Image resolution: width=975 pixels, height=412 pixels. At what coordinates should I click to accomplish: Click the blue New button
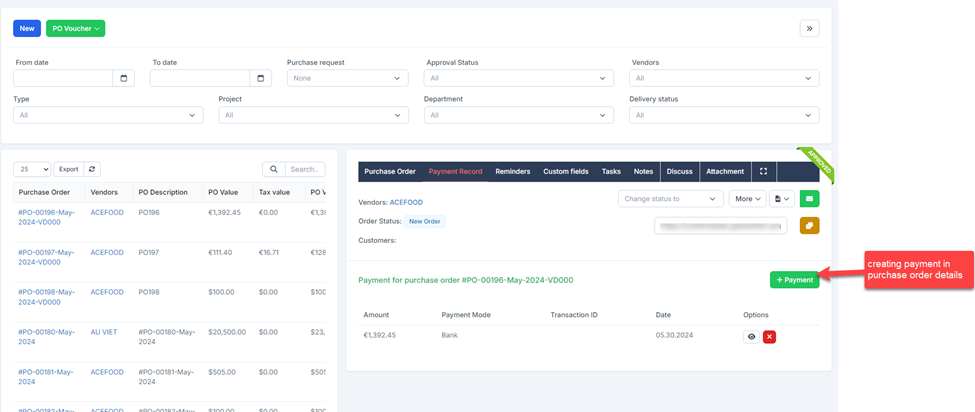27,28
